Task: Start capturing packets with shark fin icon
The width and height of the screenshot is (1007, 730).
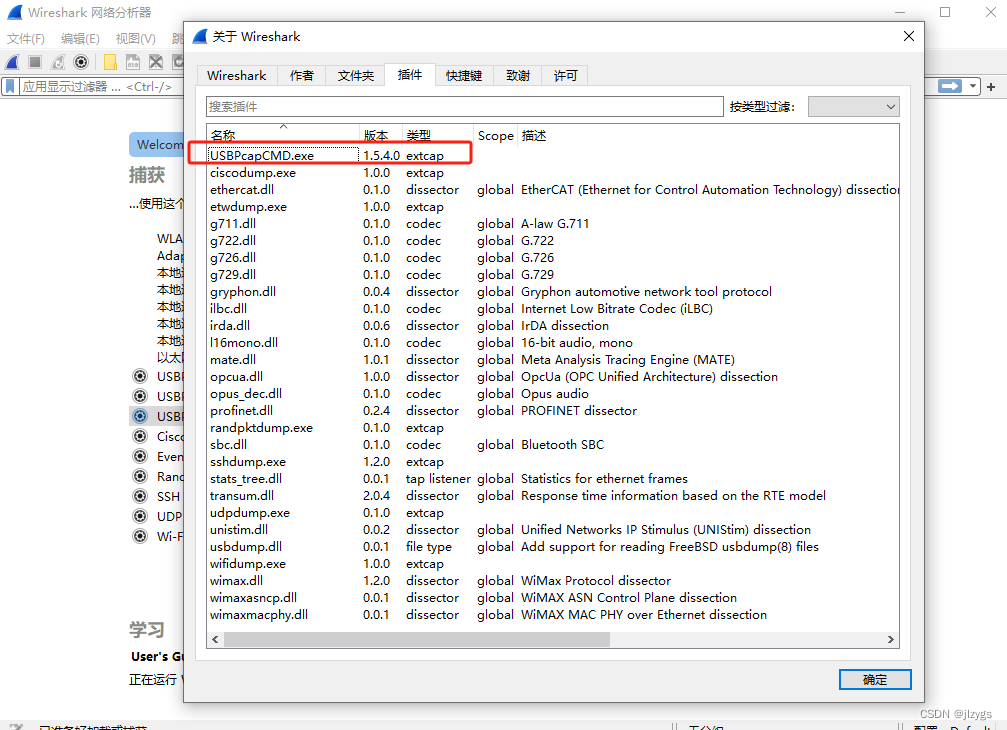Action: (13, 62)
